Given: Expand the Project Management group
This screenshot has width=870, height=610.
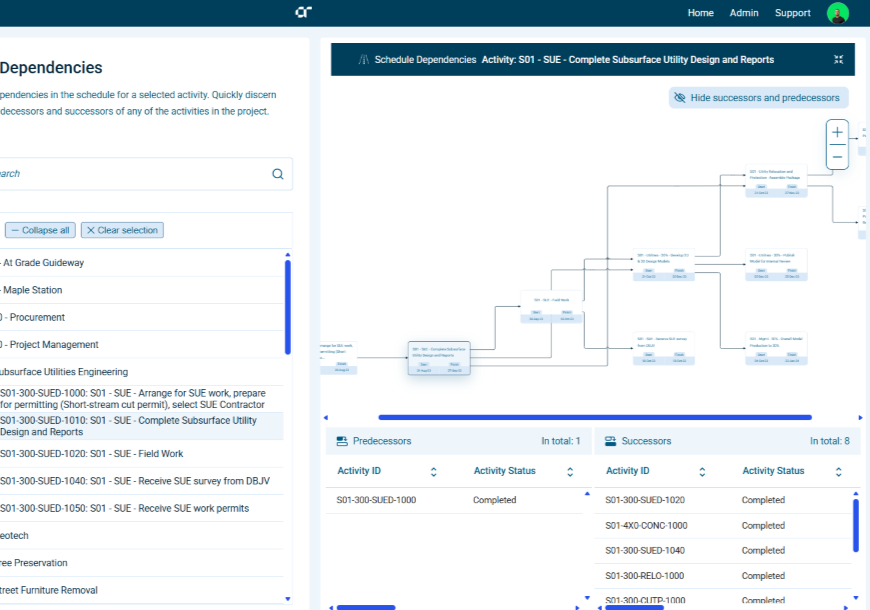Looking at the screenshot, I should coord(141,344).
